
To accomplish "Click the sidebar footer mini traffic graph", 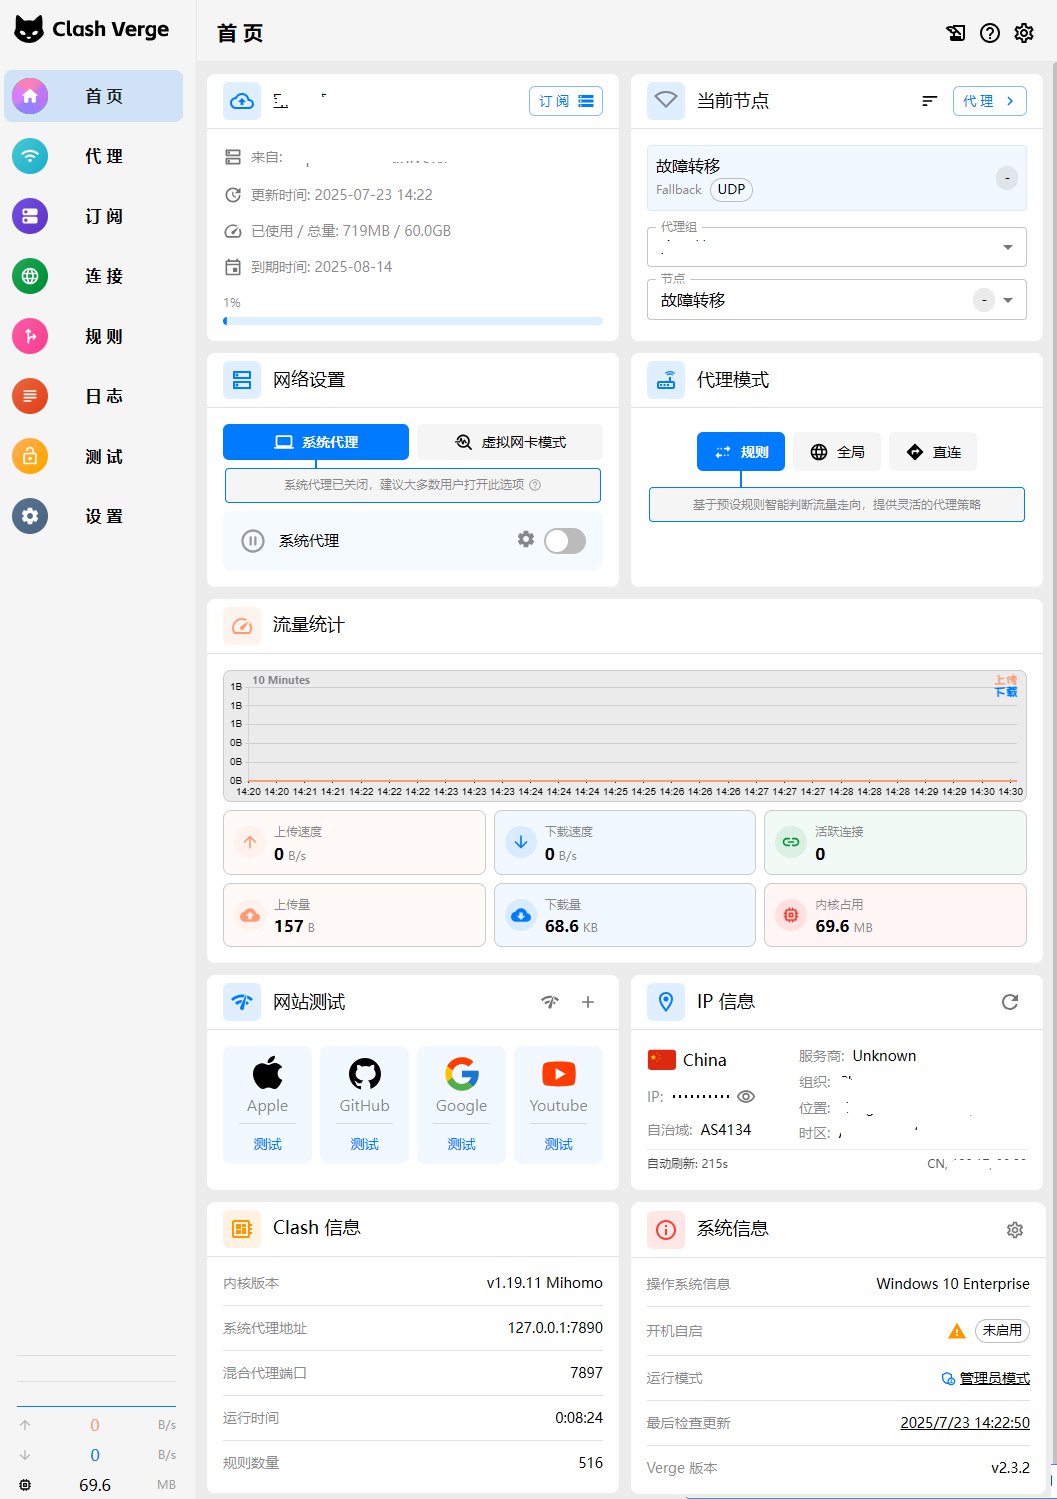I will (96, 1381).
